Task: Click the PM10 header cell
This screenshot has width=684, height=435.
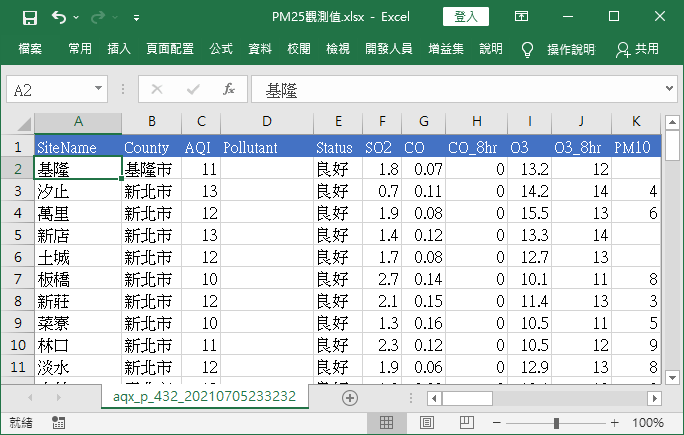Action: click(x=636, y=147)
